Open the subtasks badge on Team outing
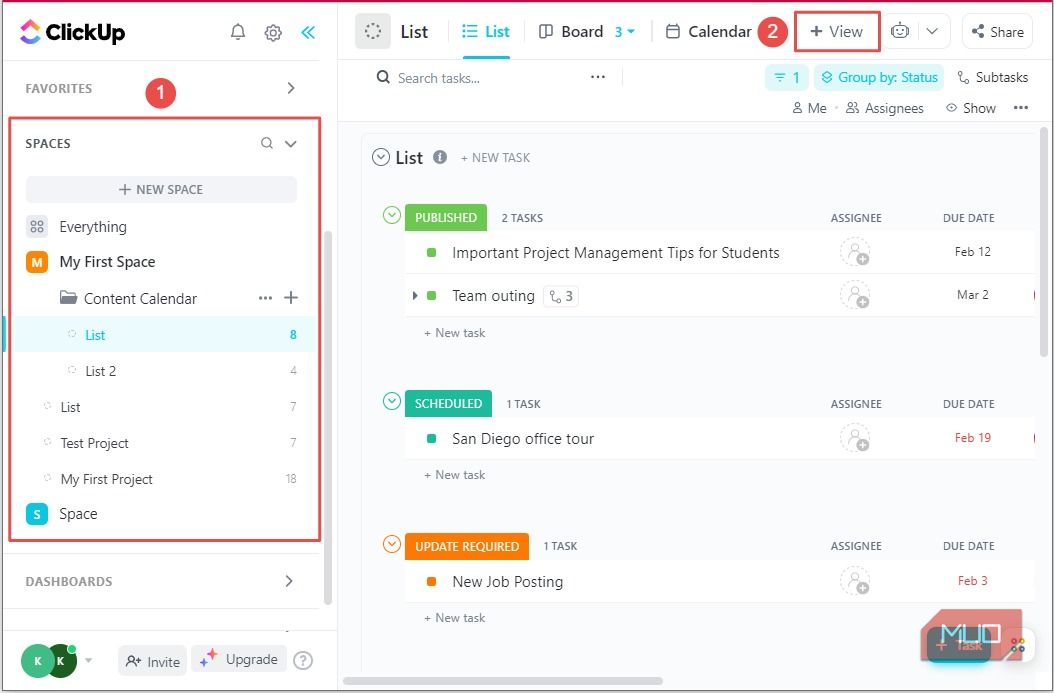1054x693 pixels. coord(561,296)
